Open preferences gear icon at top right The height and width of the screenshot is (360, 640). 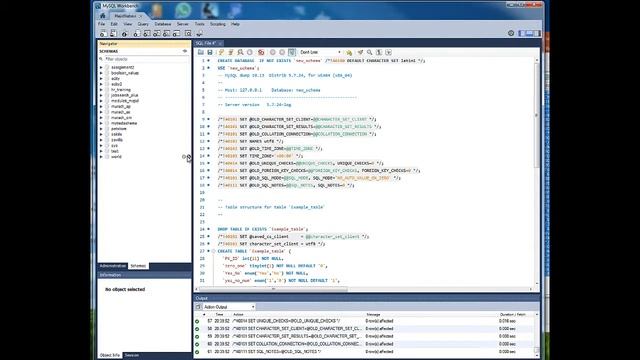coord(511,33)
